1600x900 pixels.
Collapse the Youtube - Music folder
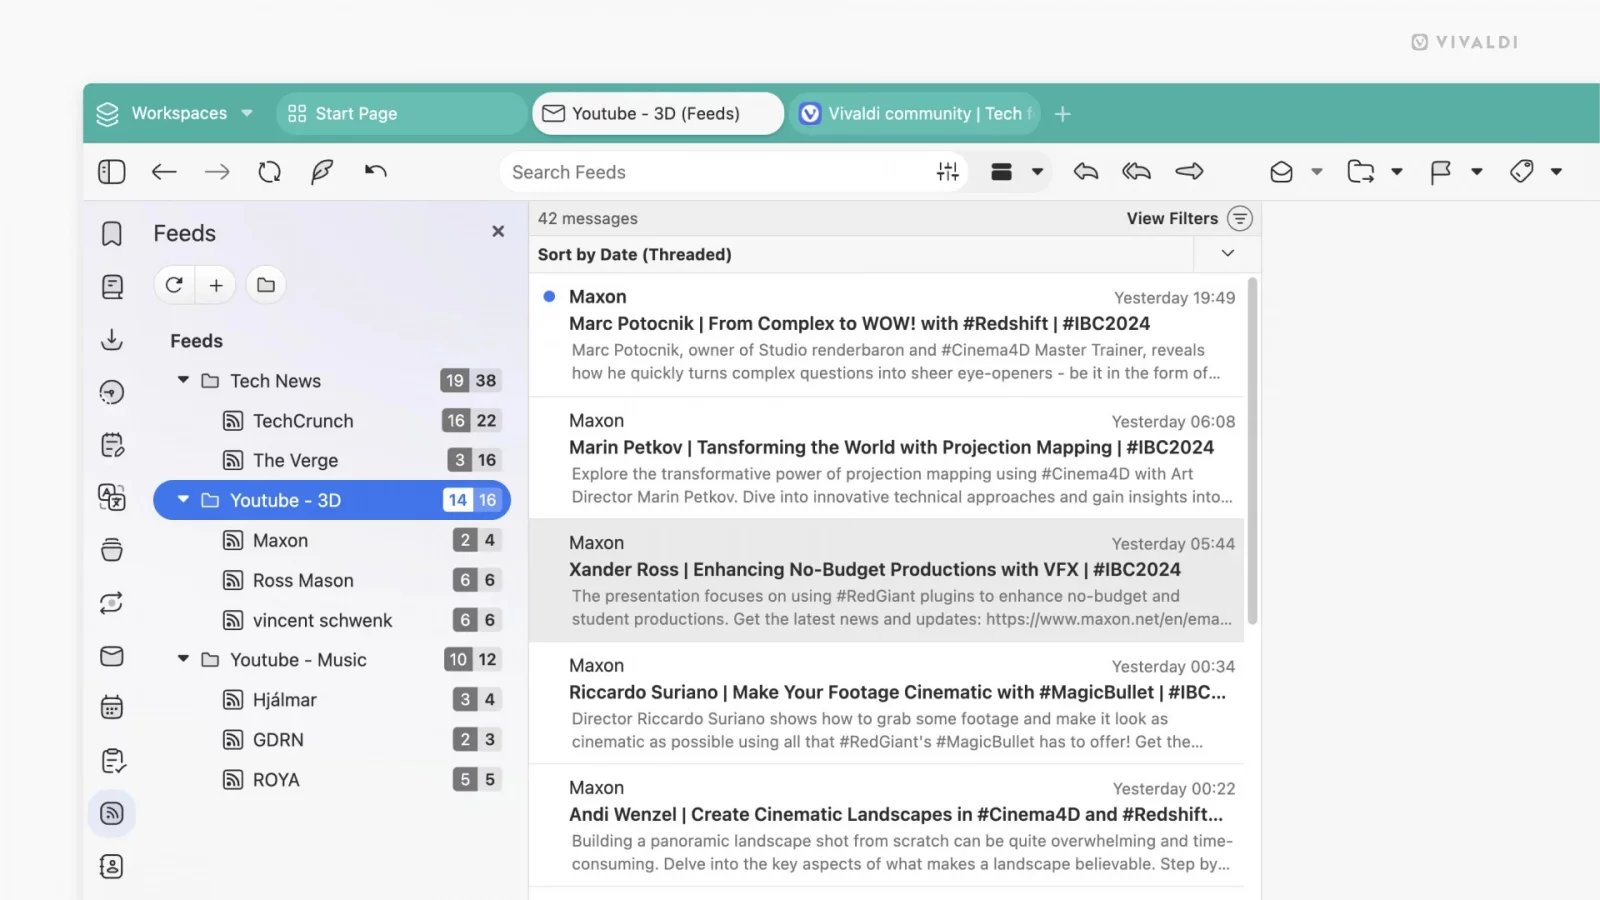[183, 659]
